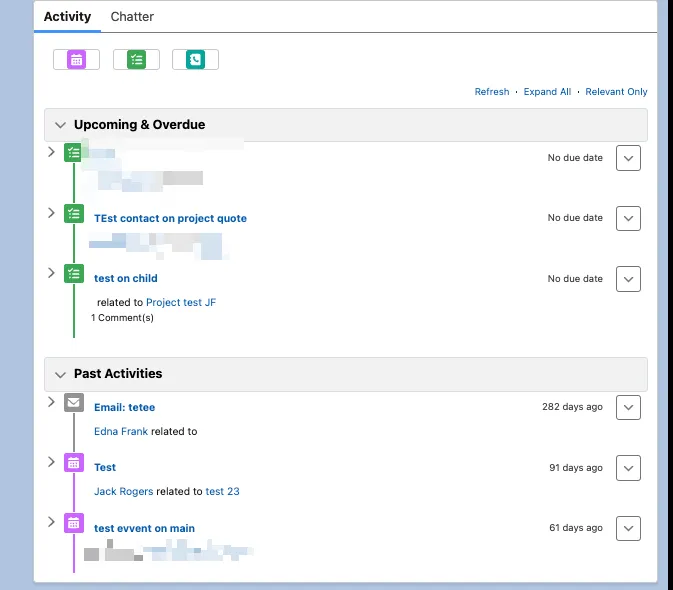Open action menu for Email: tetee
Screen dimensions: 673x590
pyautogui.click(x=628, y=407)
